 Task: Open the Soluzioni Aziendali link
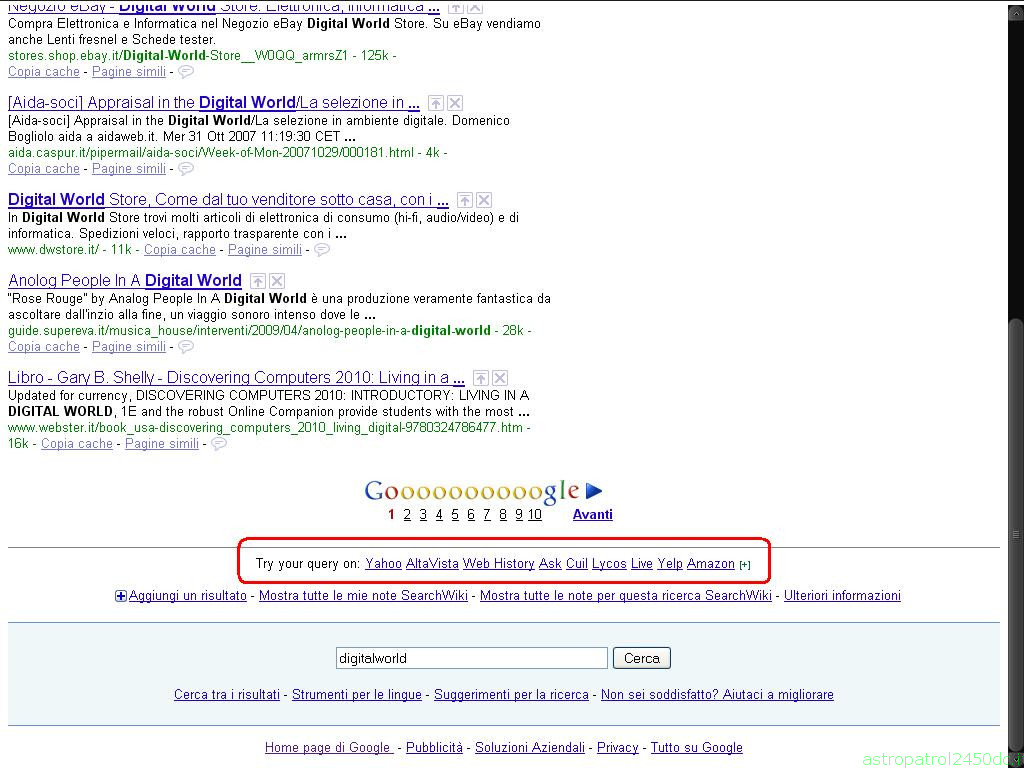[x=530, y=748]
